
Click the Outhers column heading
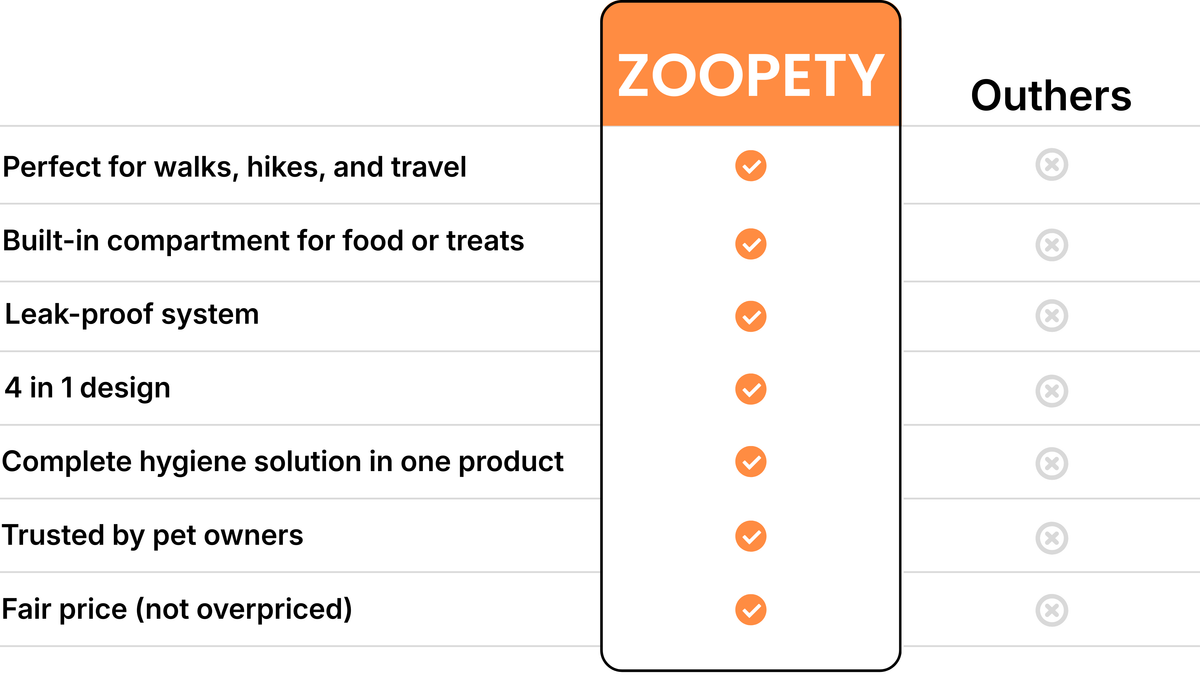[x=1051, y=96]
